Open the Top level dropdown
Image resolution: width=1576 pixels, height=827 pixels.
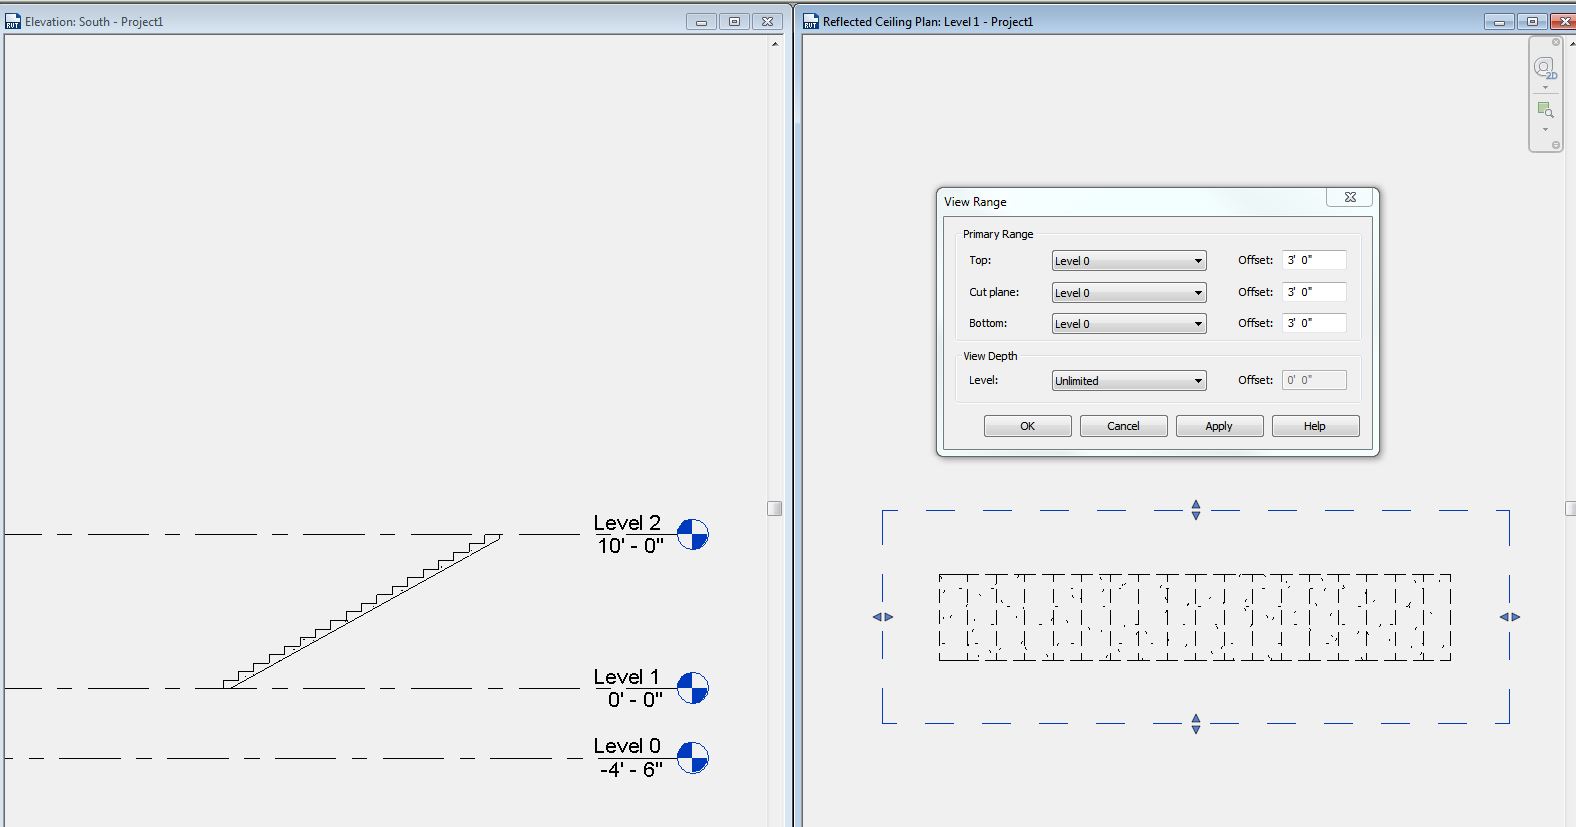[x=1129, y=261]
